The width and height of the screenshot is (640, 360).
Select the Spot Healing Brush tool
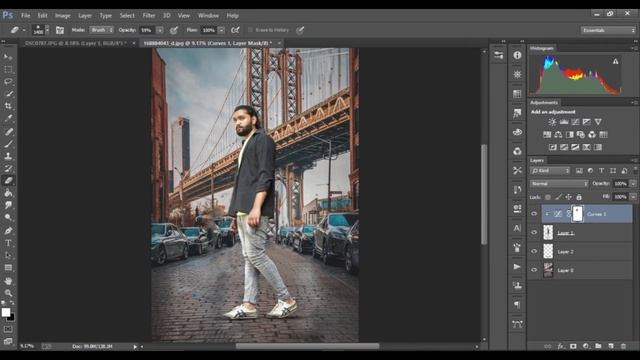8,131
